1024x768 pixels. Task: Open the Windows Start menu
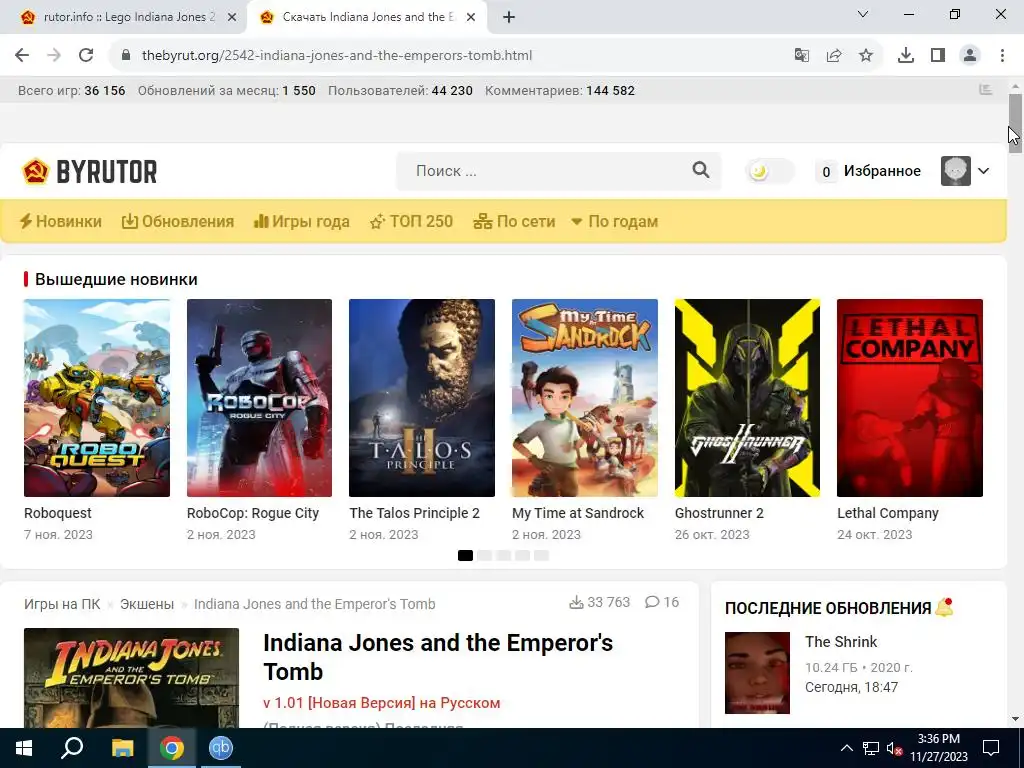(24, 748)
